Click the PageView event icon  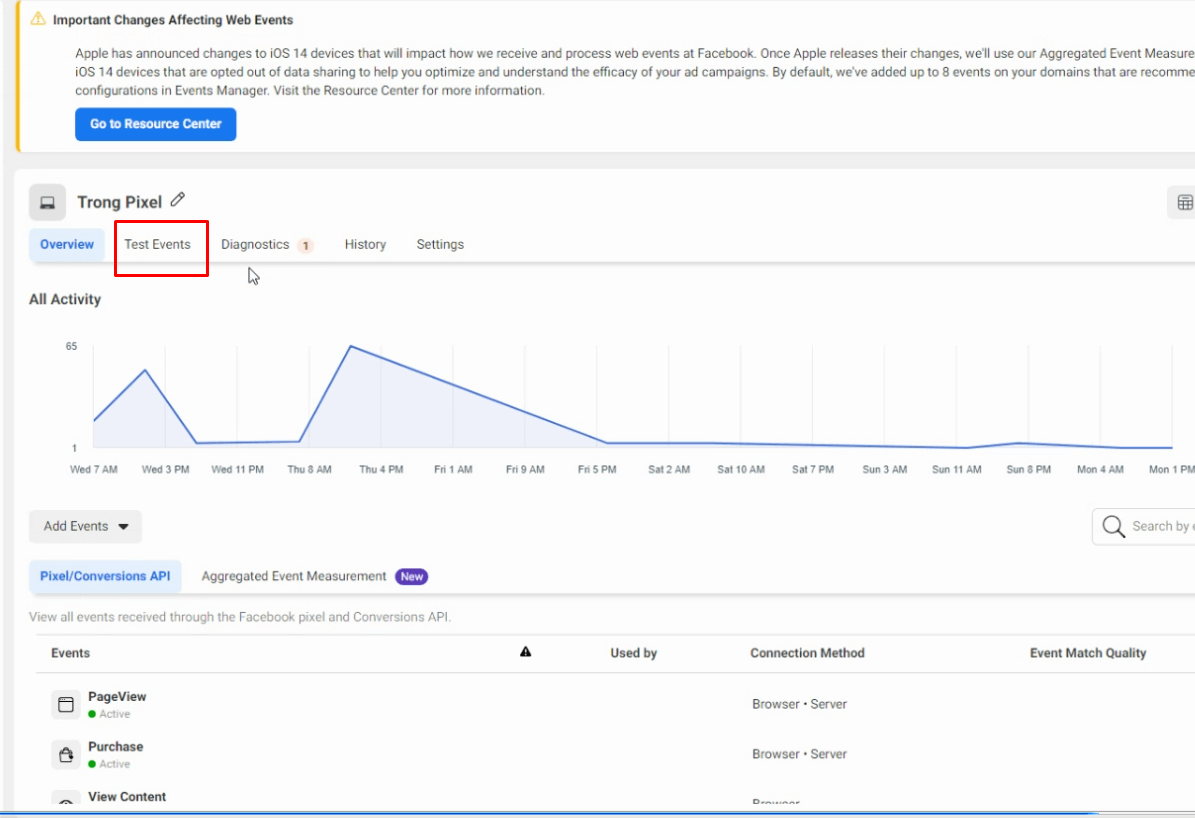pyautogui.click(x=66, y=704)
